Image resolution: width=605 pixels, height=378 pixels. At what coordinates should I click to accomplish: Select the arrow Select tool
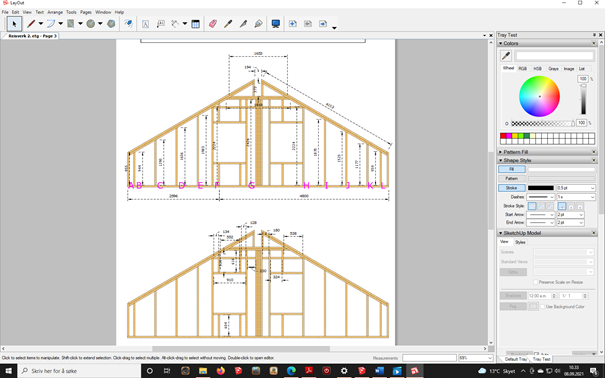14,24
